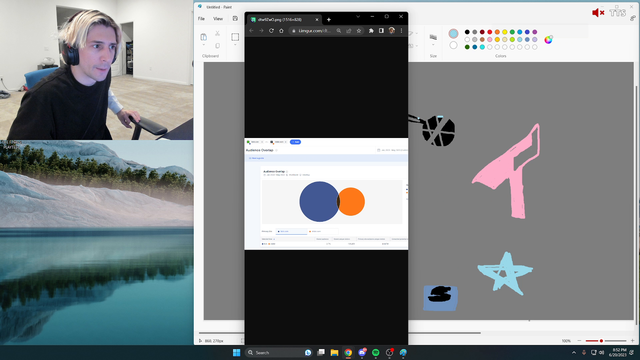Click the Cut scissors icon in Paint

(217, 33)
